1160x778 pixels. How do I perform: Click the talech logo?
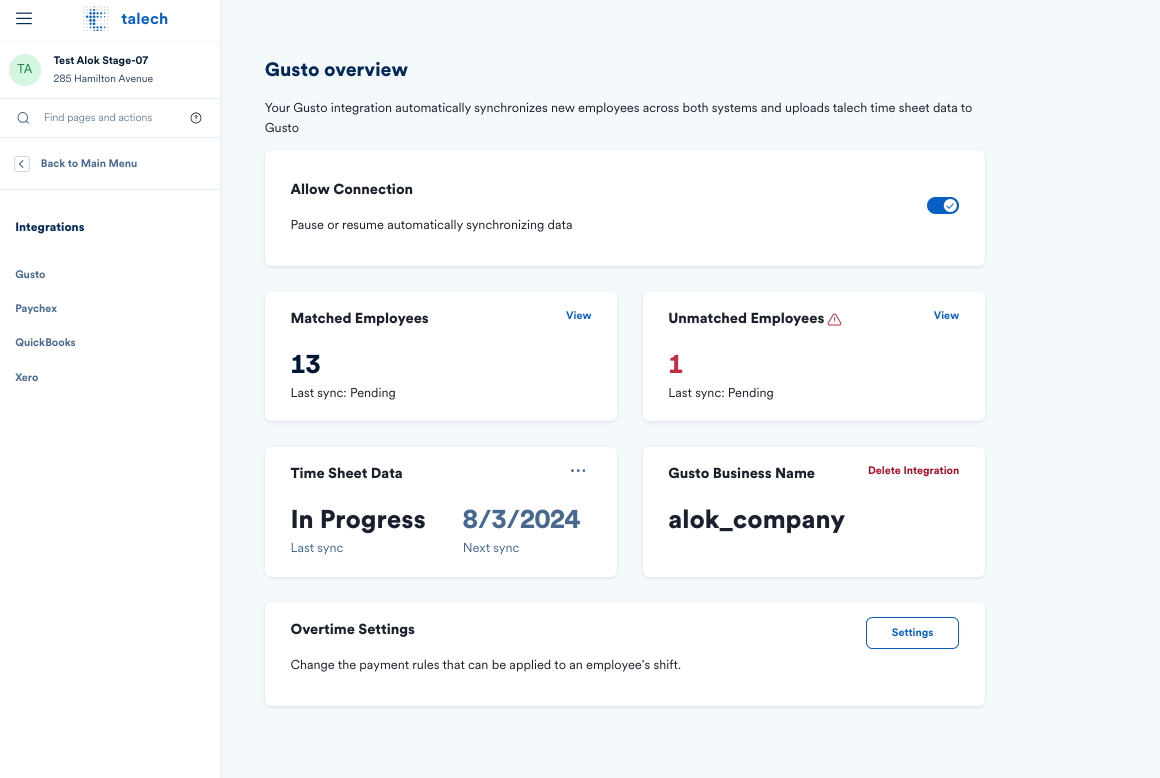point(126,18)
